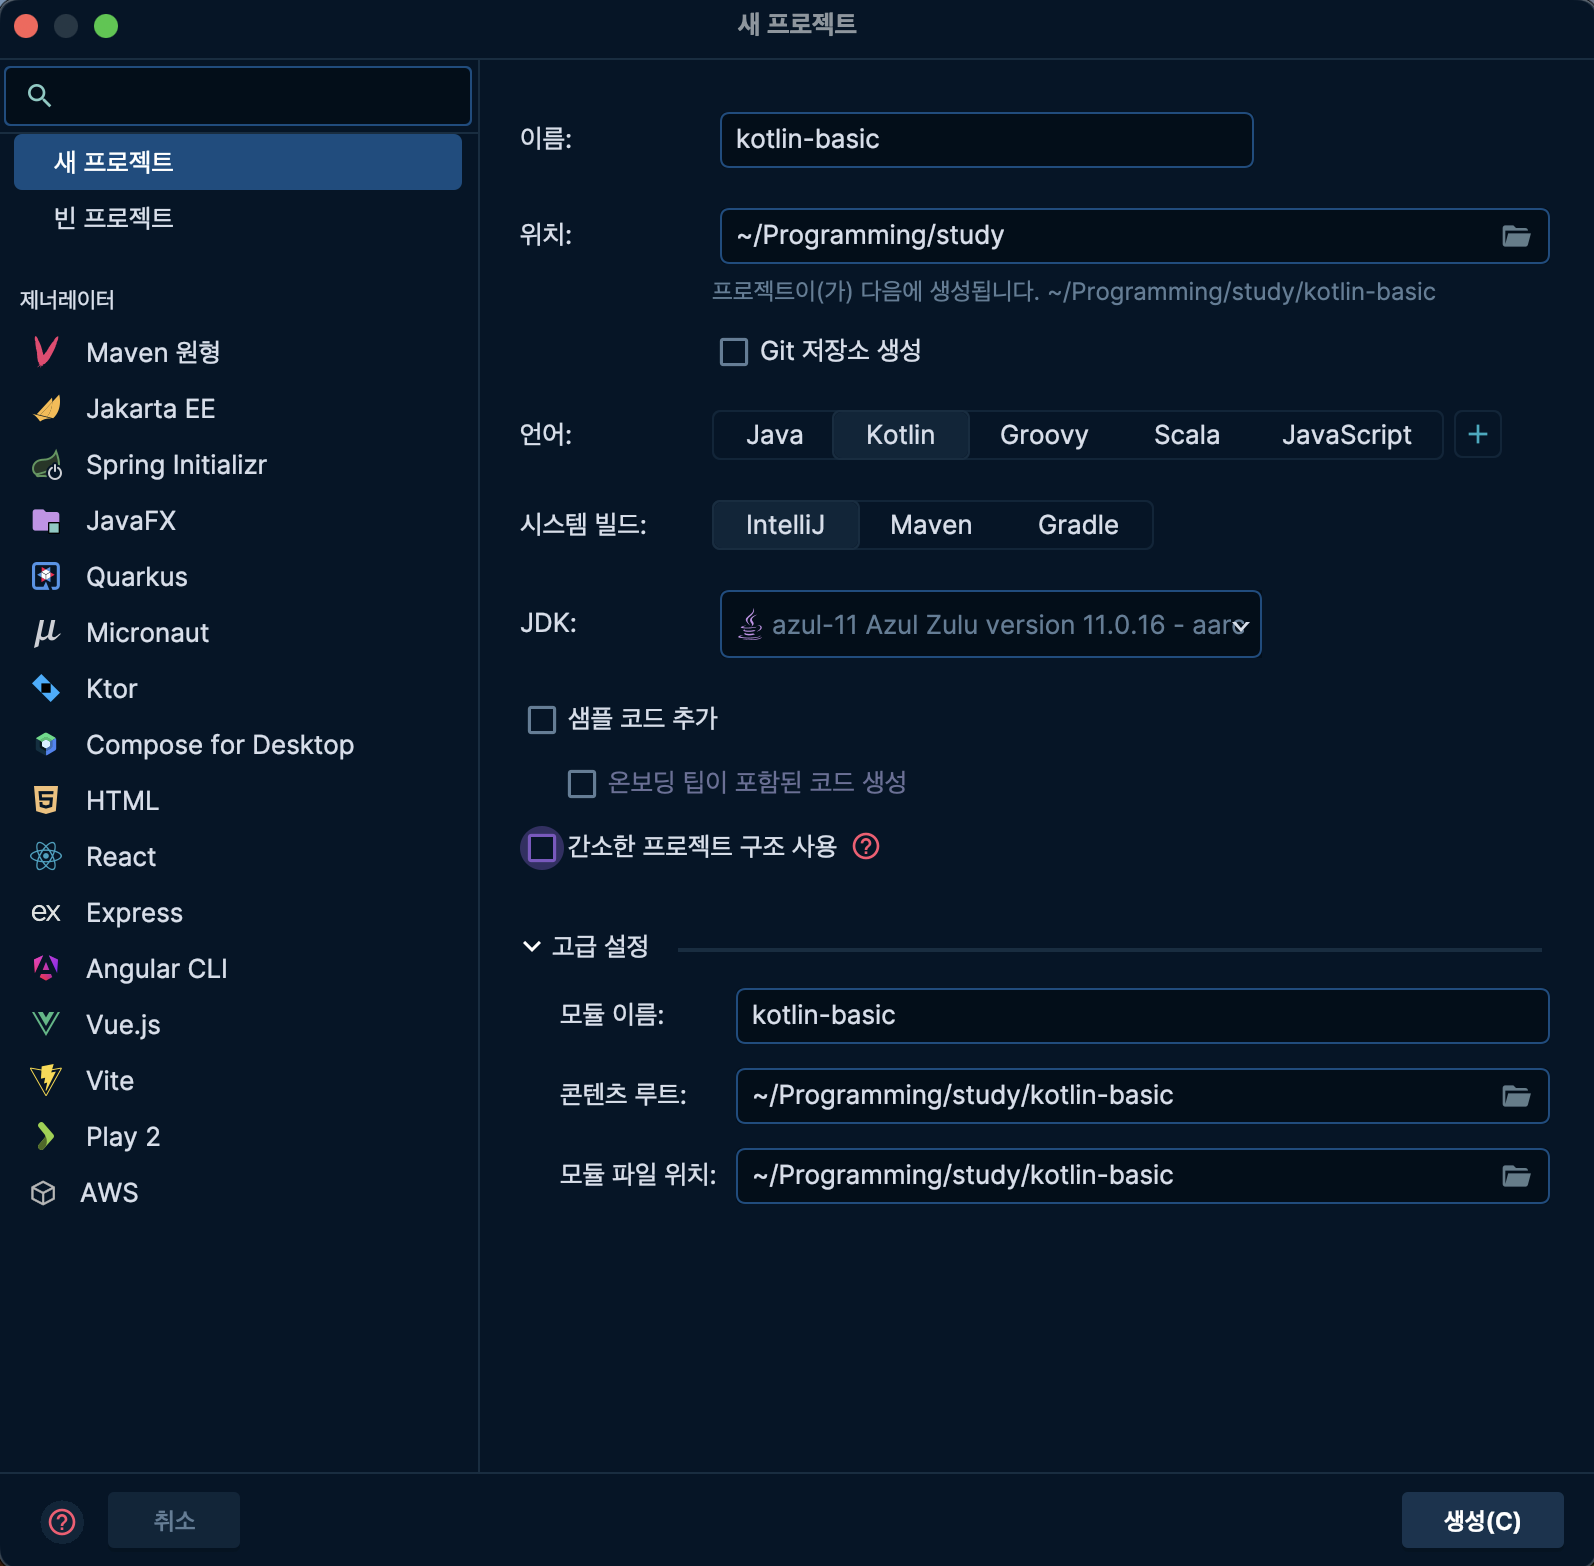Click the Express ex icon
1594x1566 pixels.
click(x=46, y=913)
